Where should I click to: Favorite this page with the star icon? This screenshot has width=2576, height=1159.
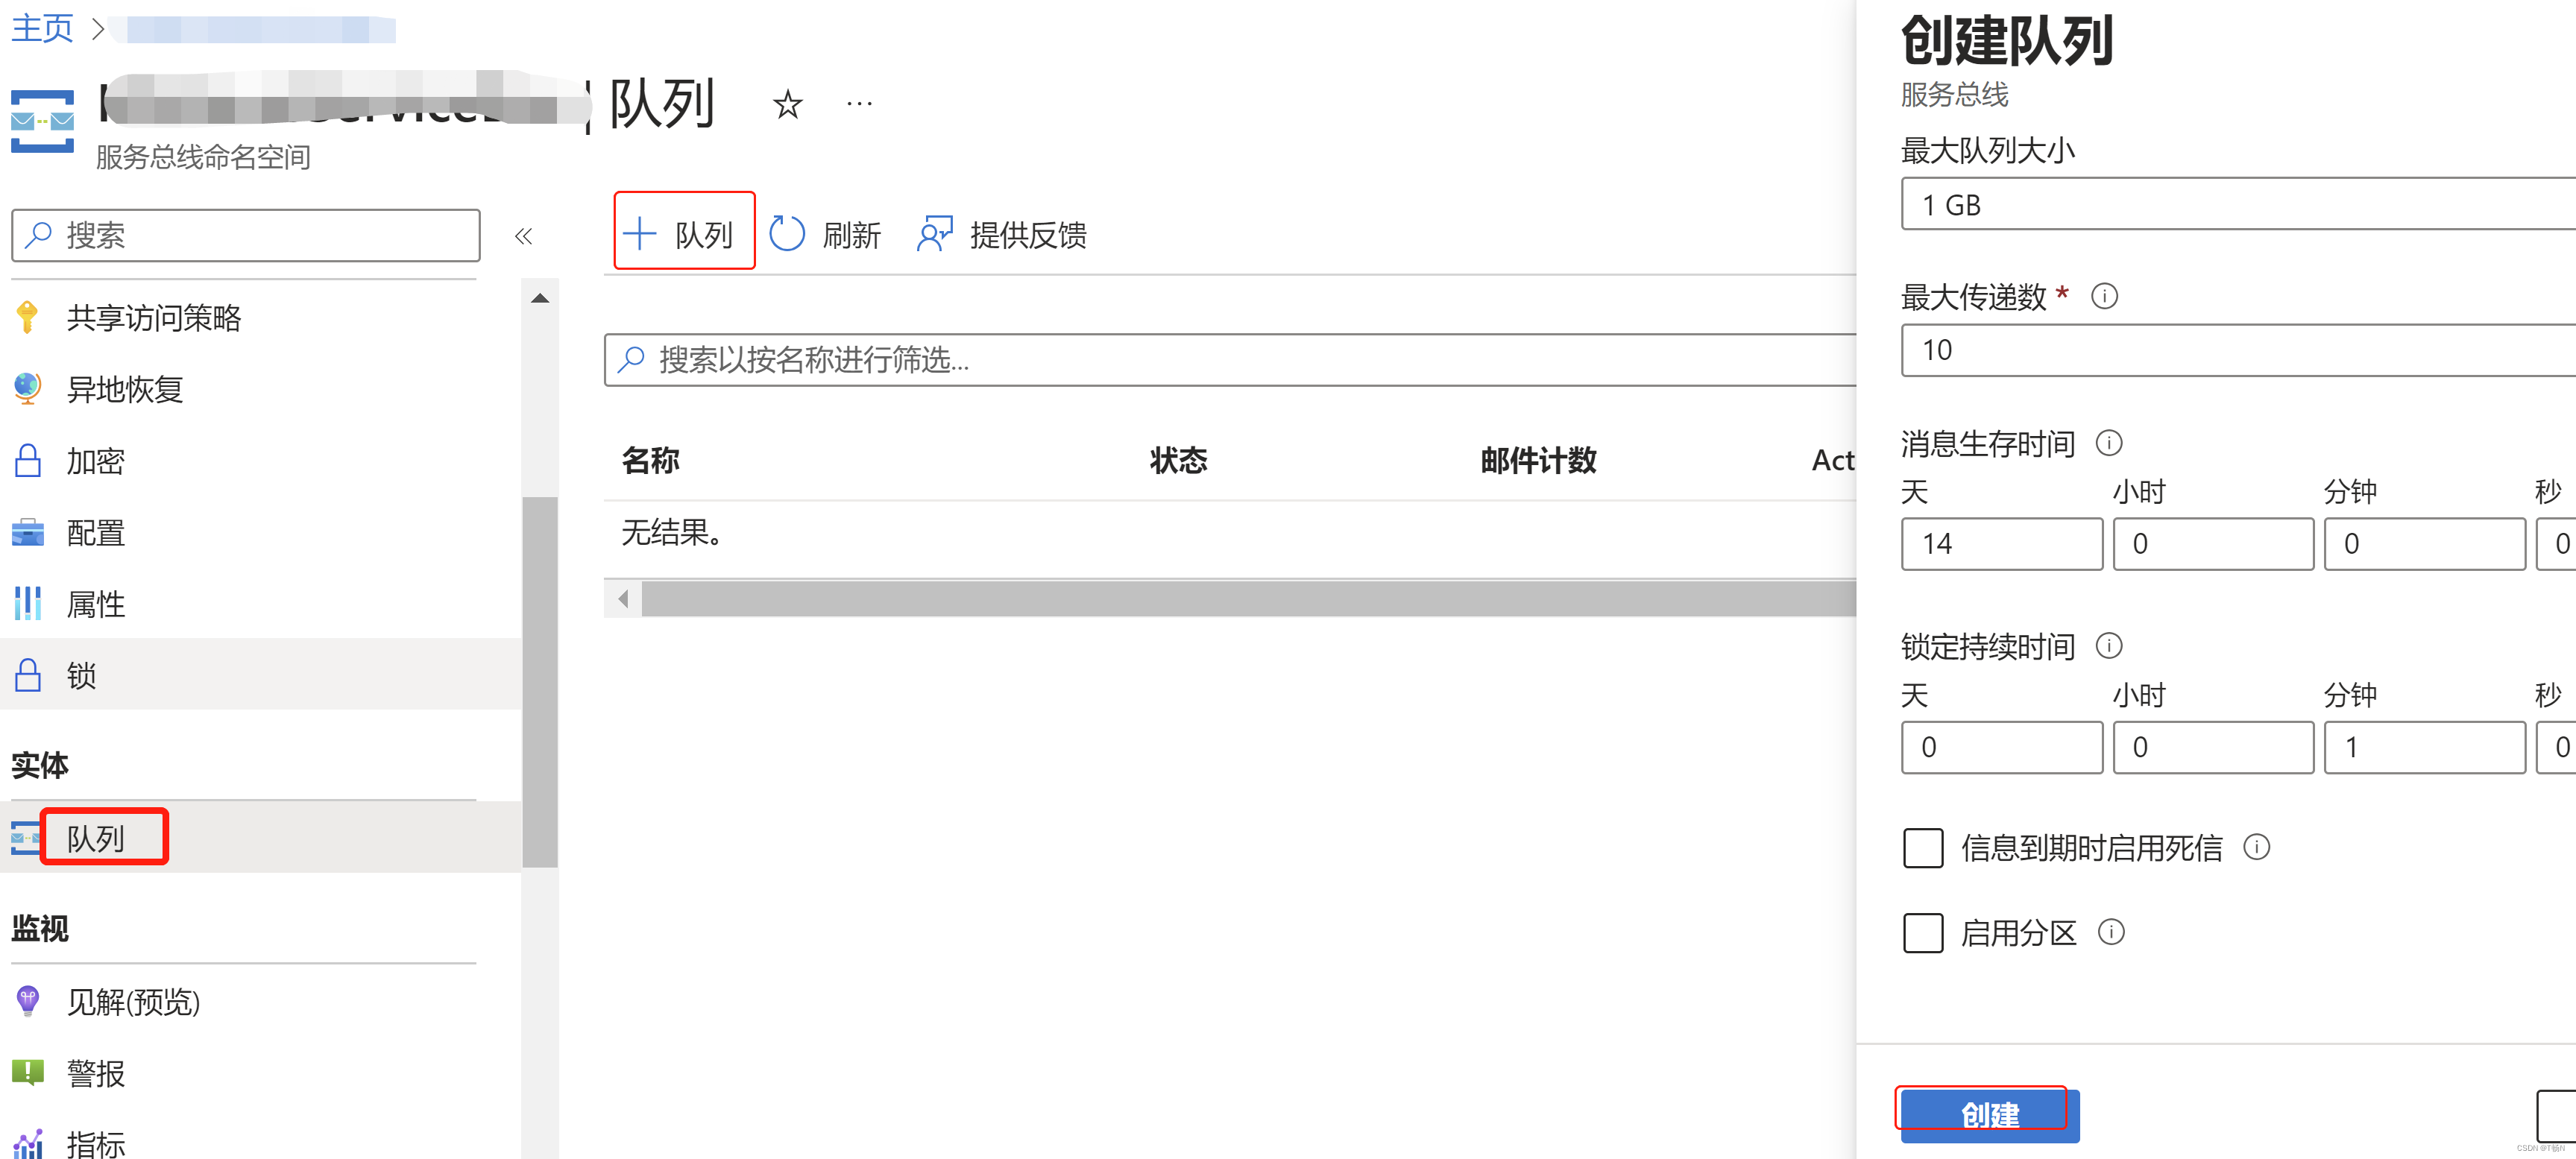(788, 104)
